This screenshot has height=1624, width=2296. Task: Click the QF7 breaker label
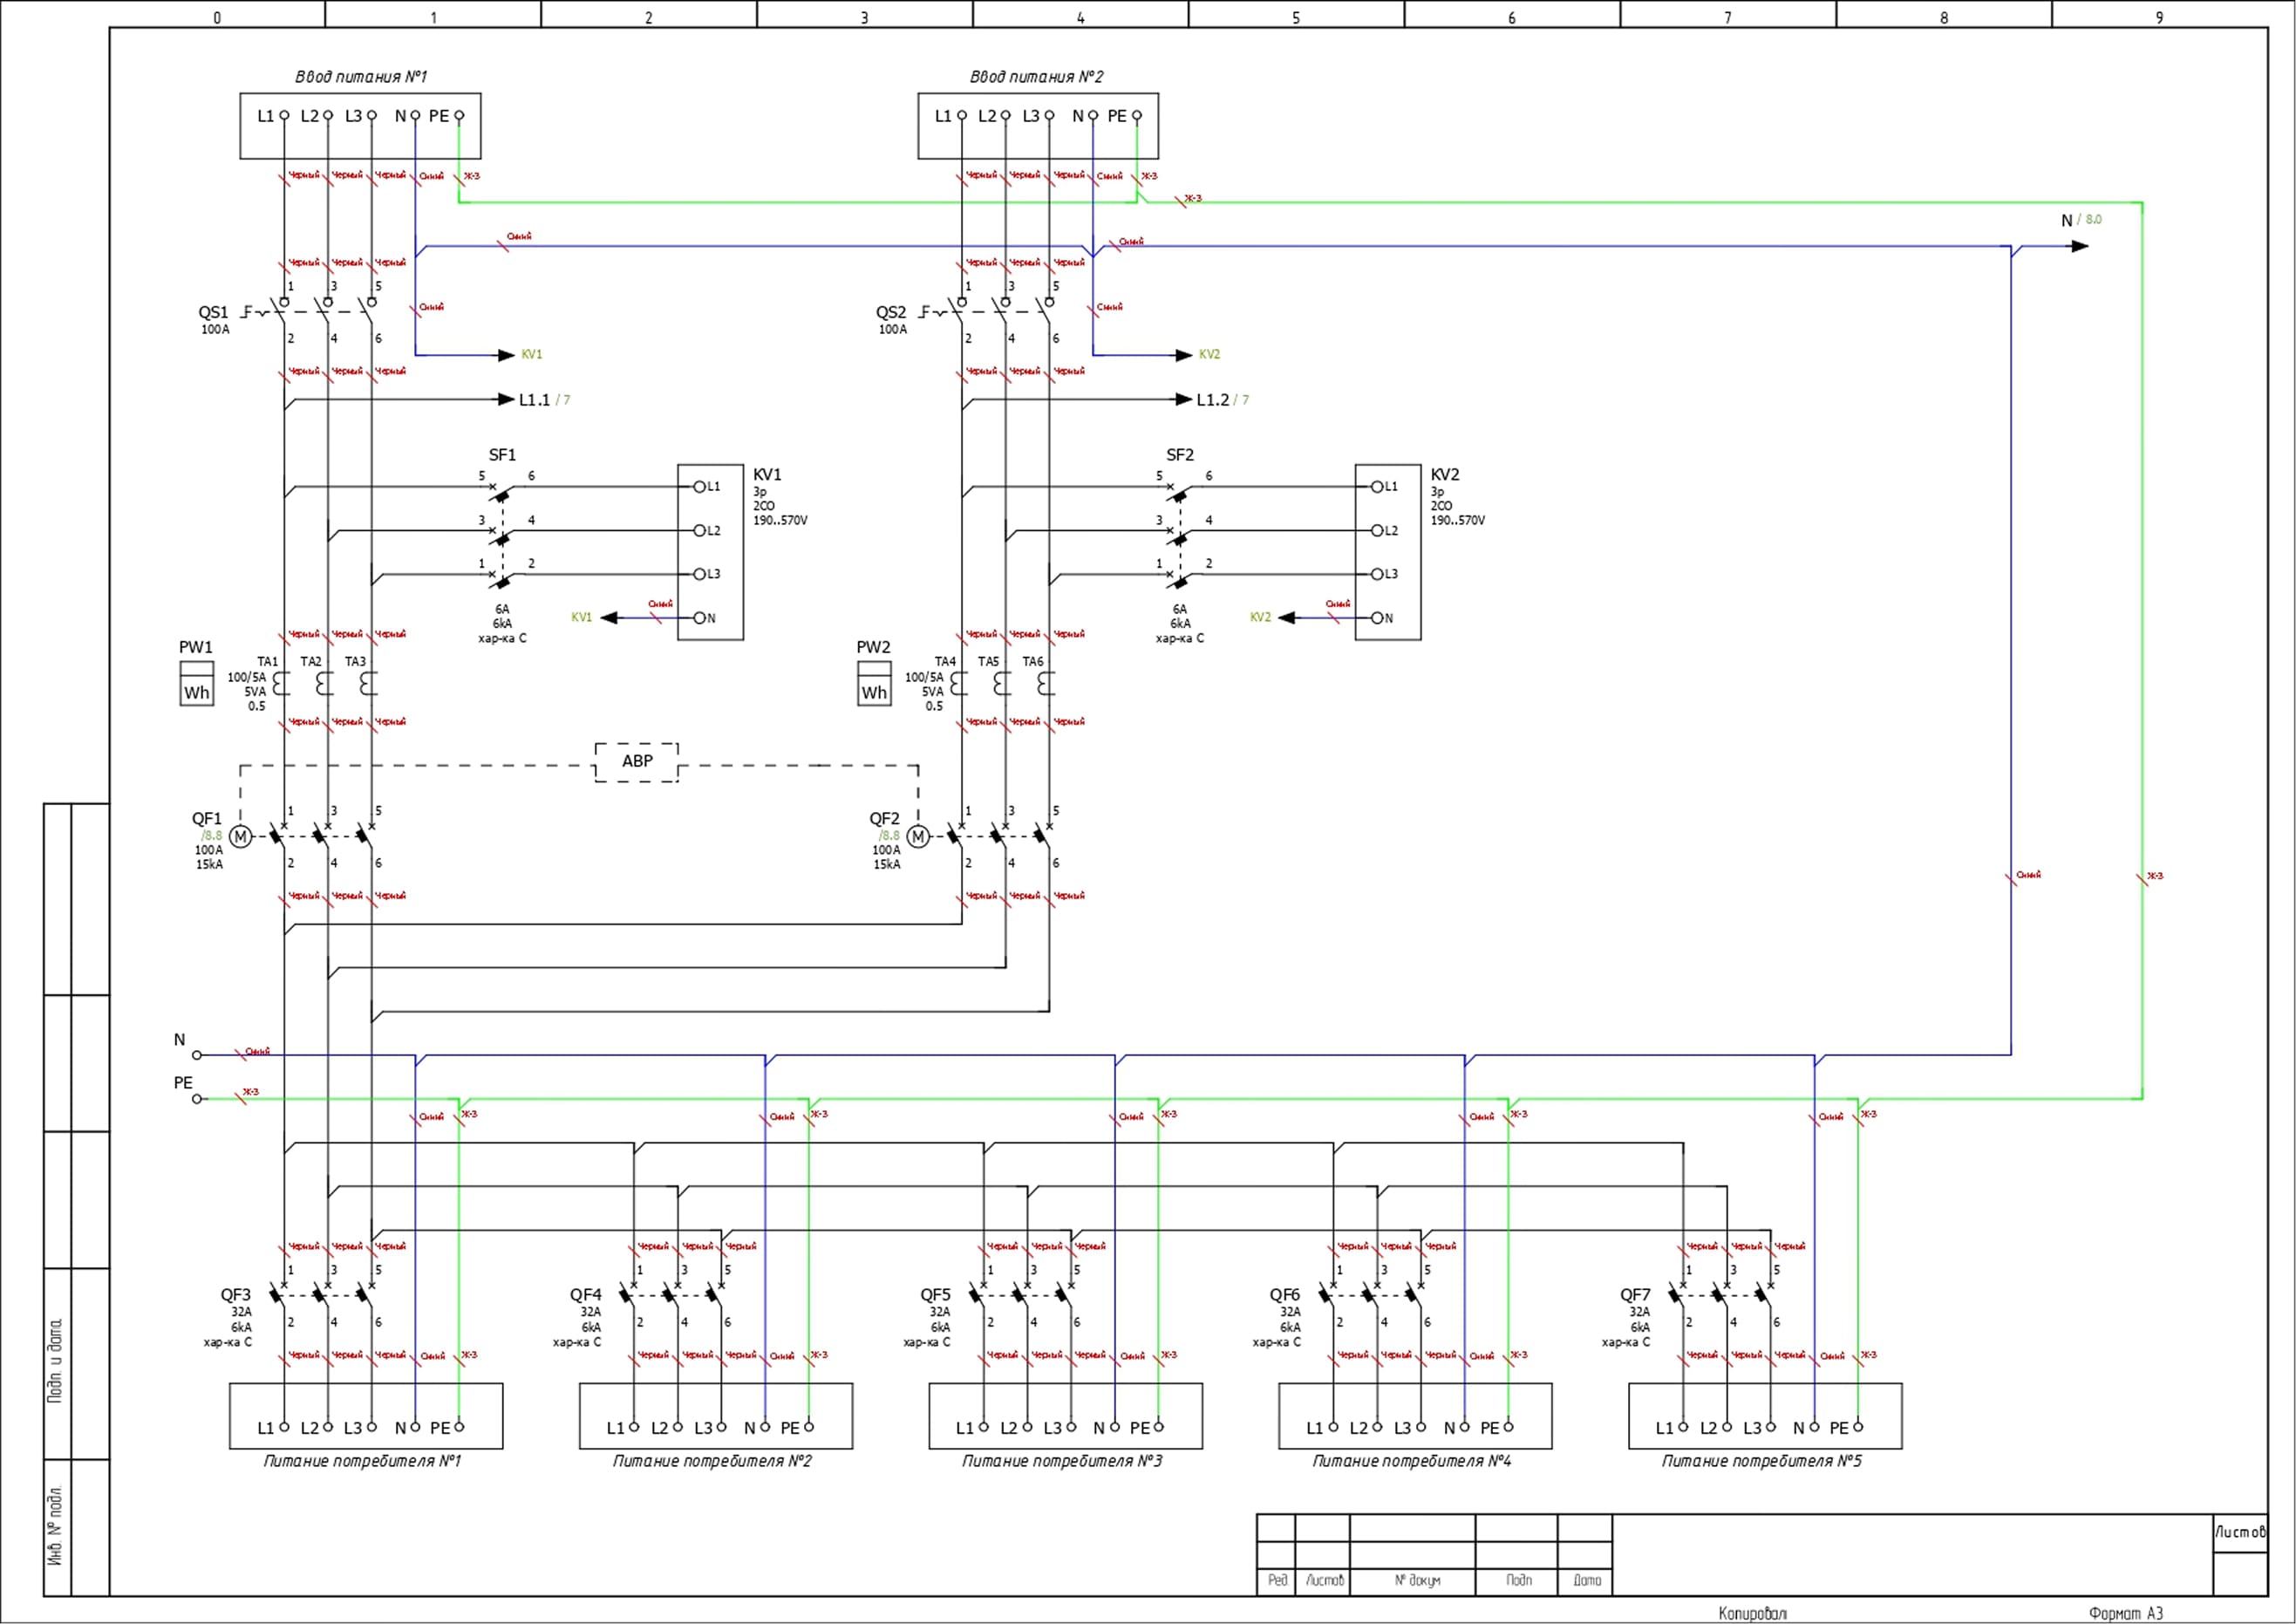coord(1635,1295)
